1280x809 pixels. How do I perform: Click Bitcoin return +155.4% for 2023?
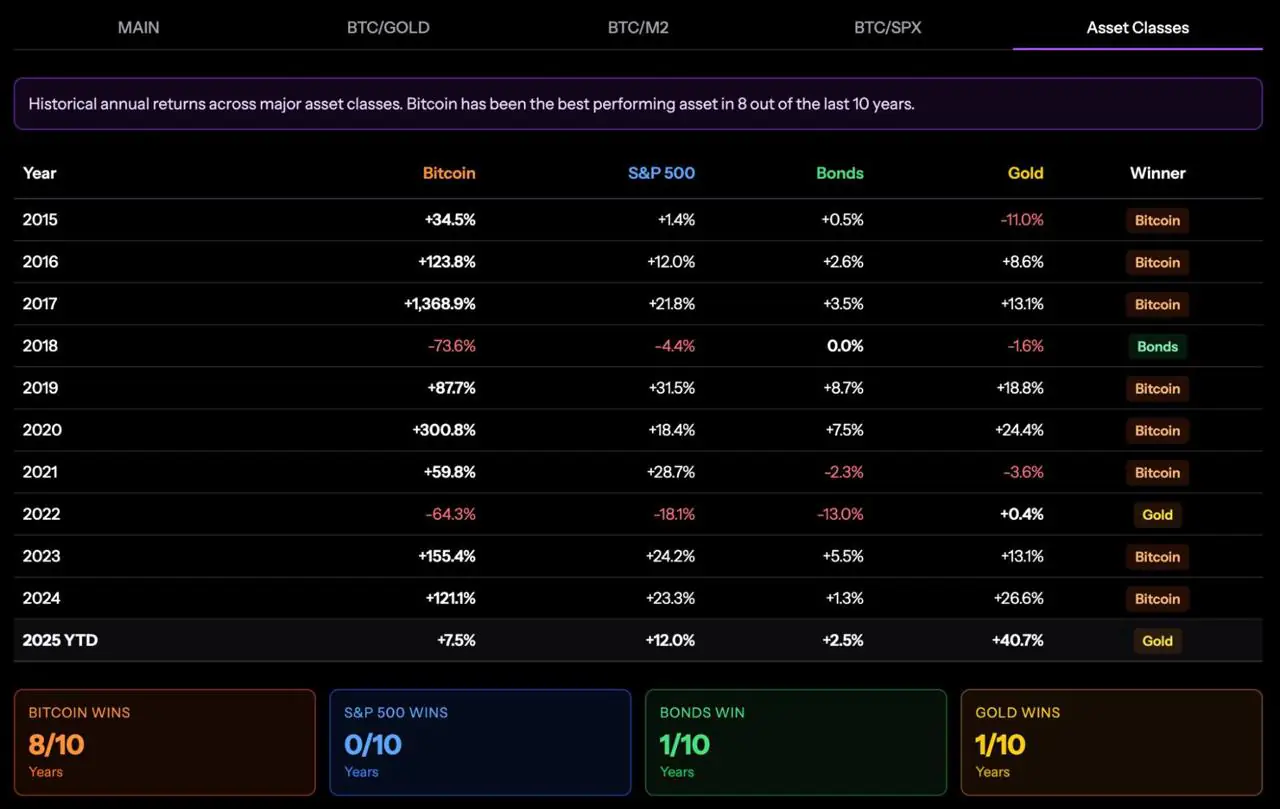446,556
